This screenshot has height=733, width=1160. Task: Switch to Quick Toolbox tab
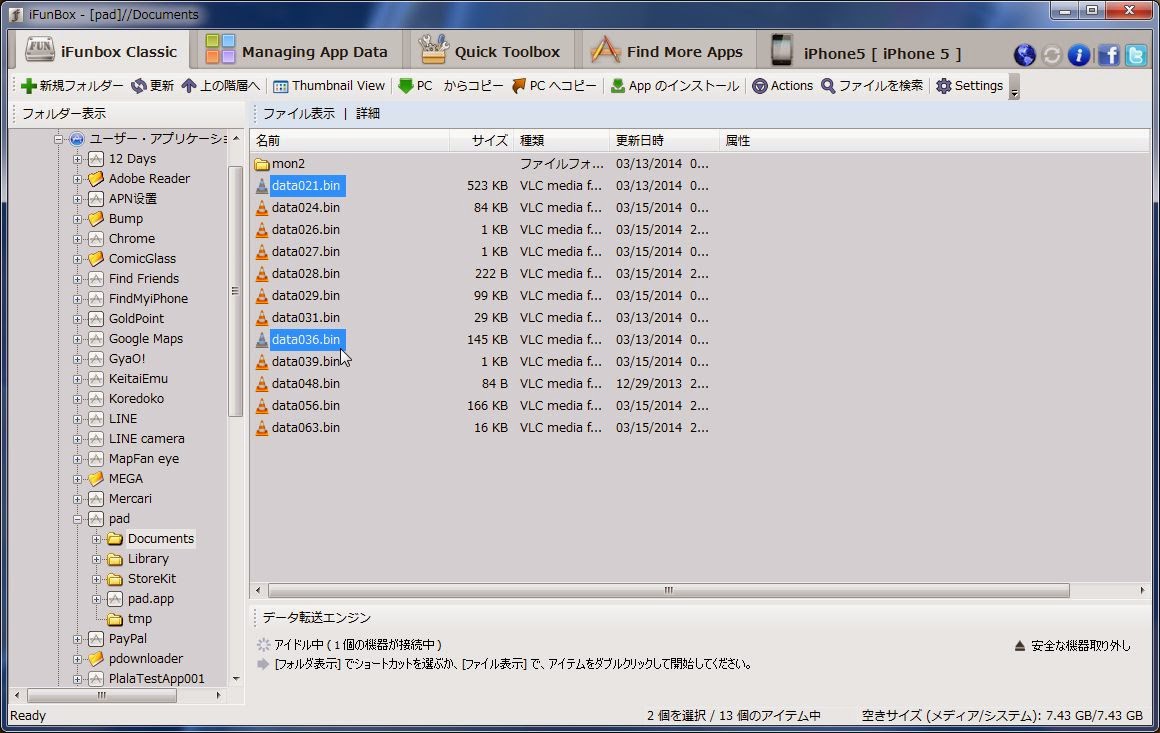coord(489,52)
